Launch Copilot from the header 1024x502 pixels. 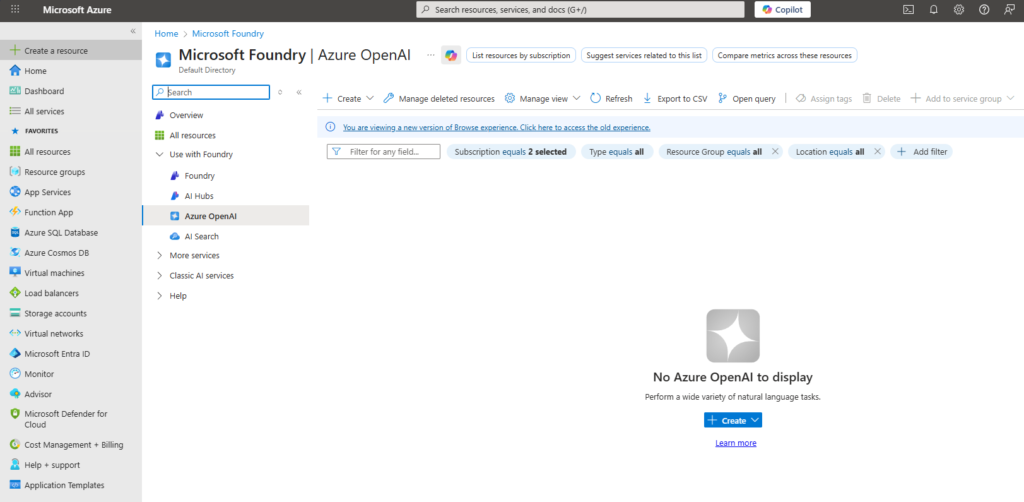(x=782, y=9)
